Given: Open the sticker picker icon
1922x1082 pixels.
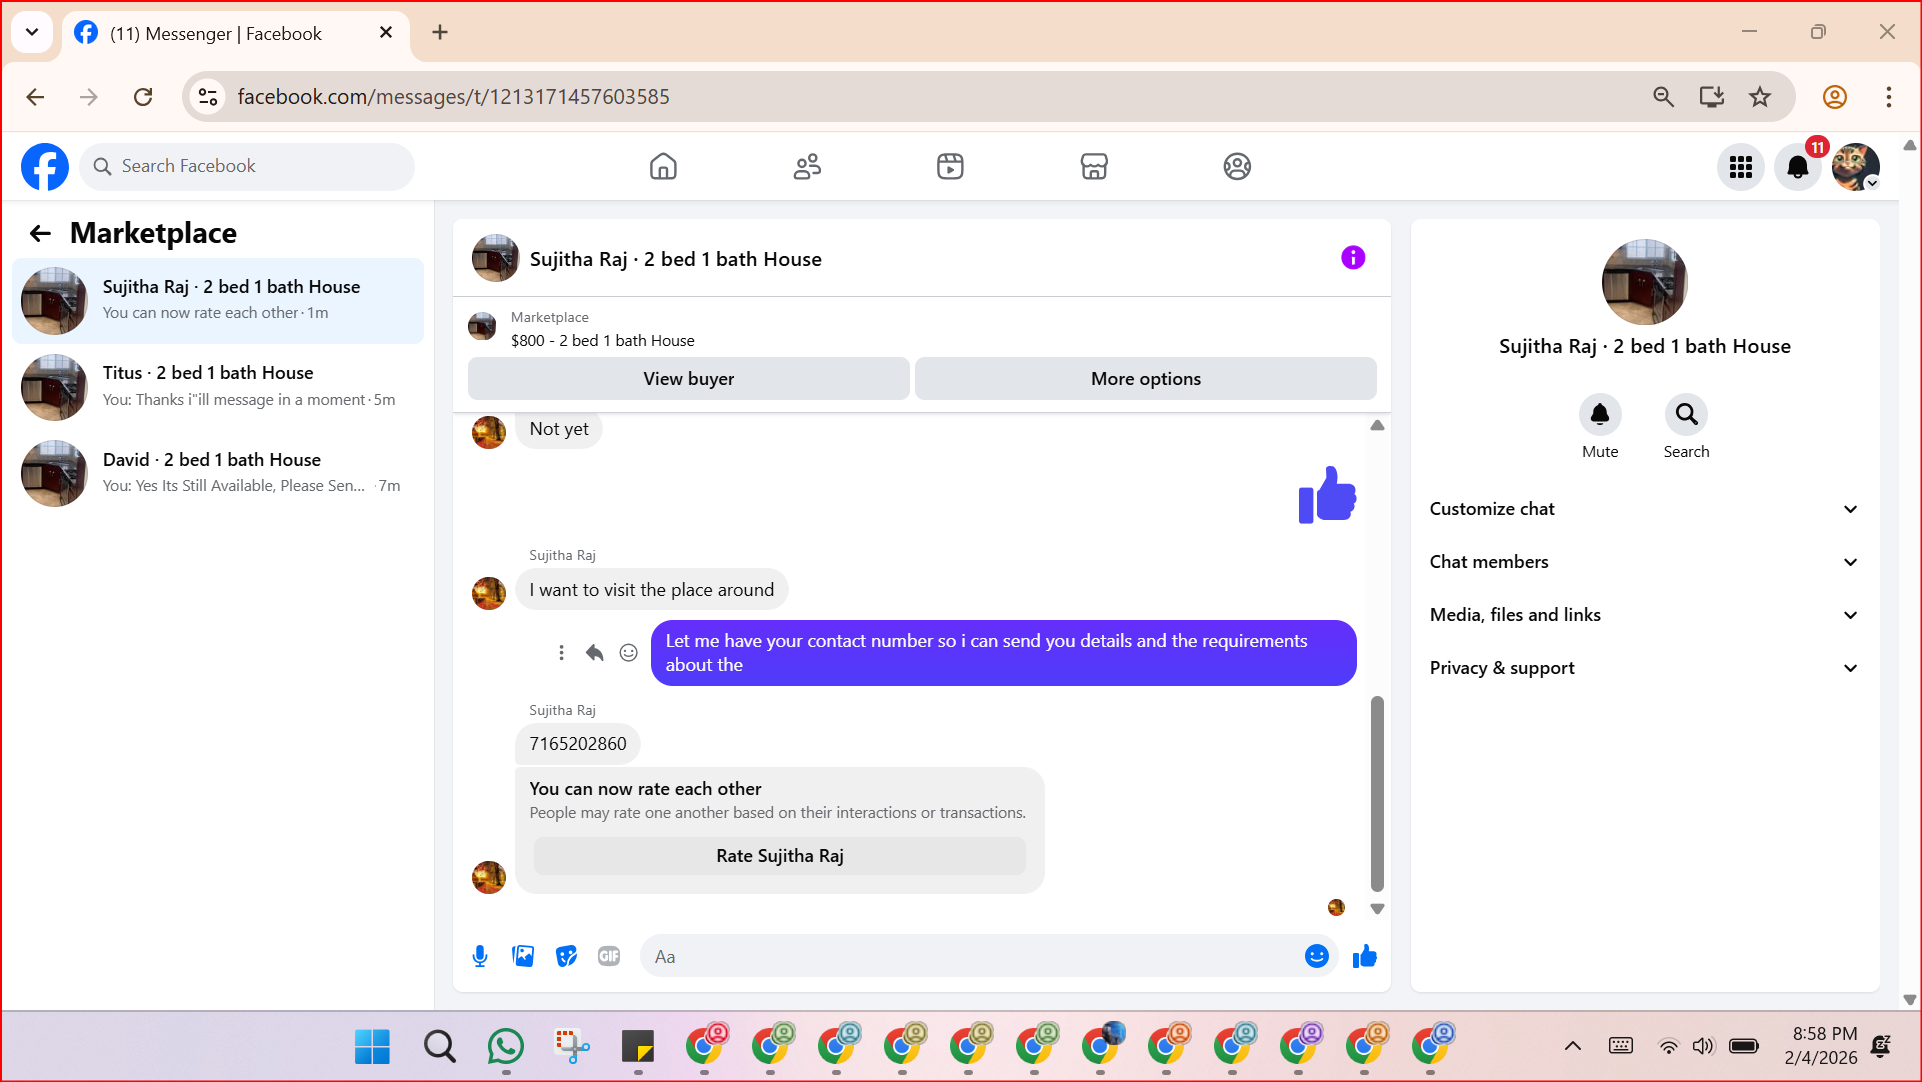Looking at the screenshot, I should (x=566, y=956).
